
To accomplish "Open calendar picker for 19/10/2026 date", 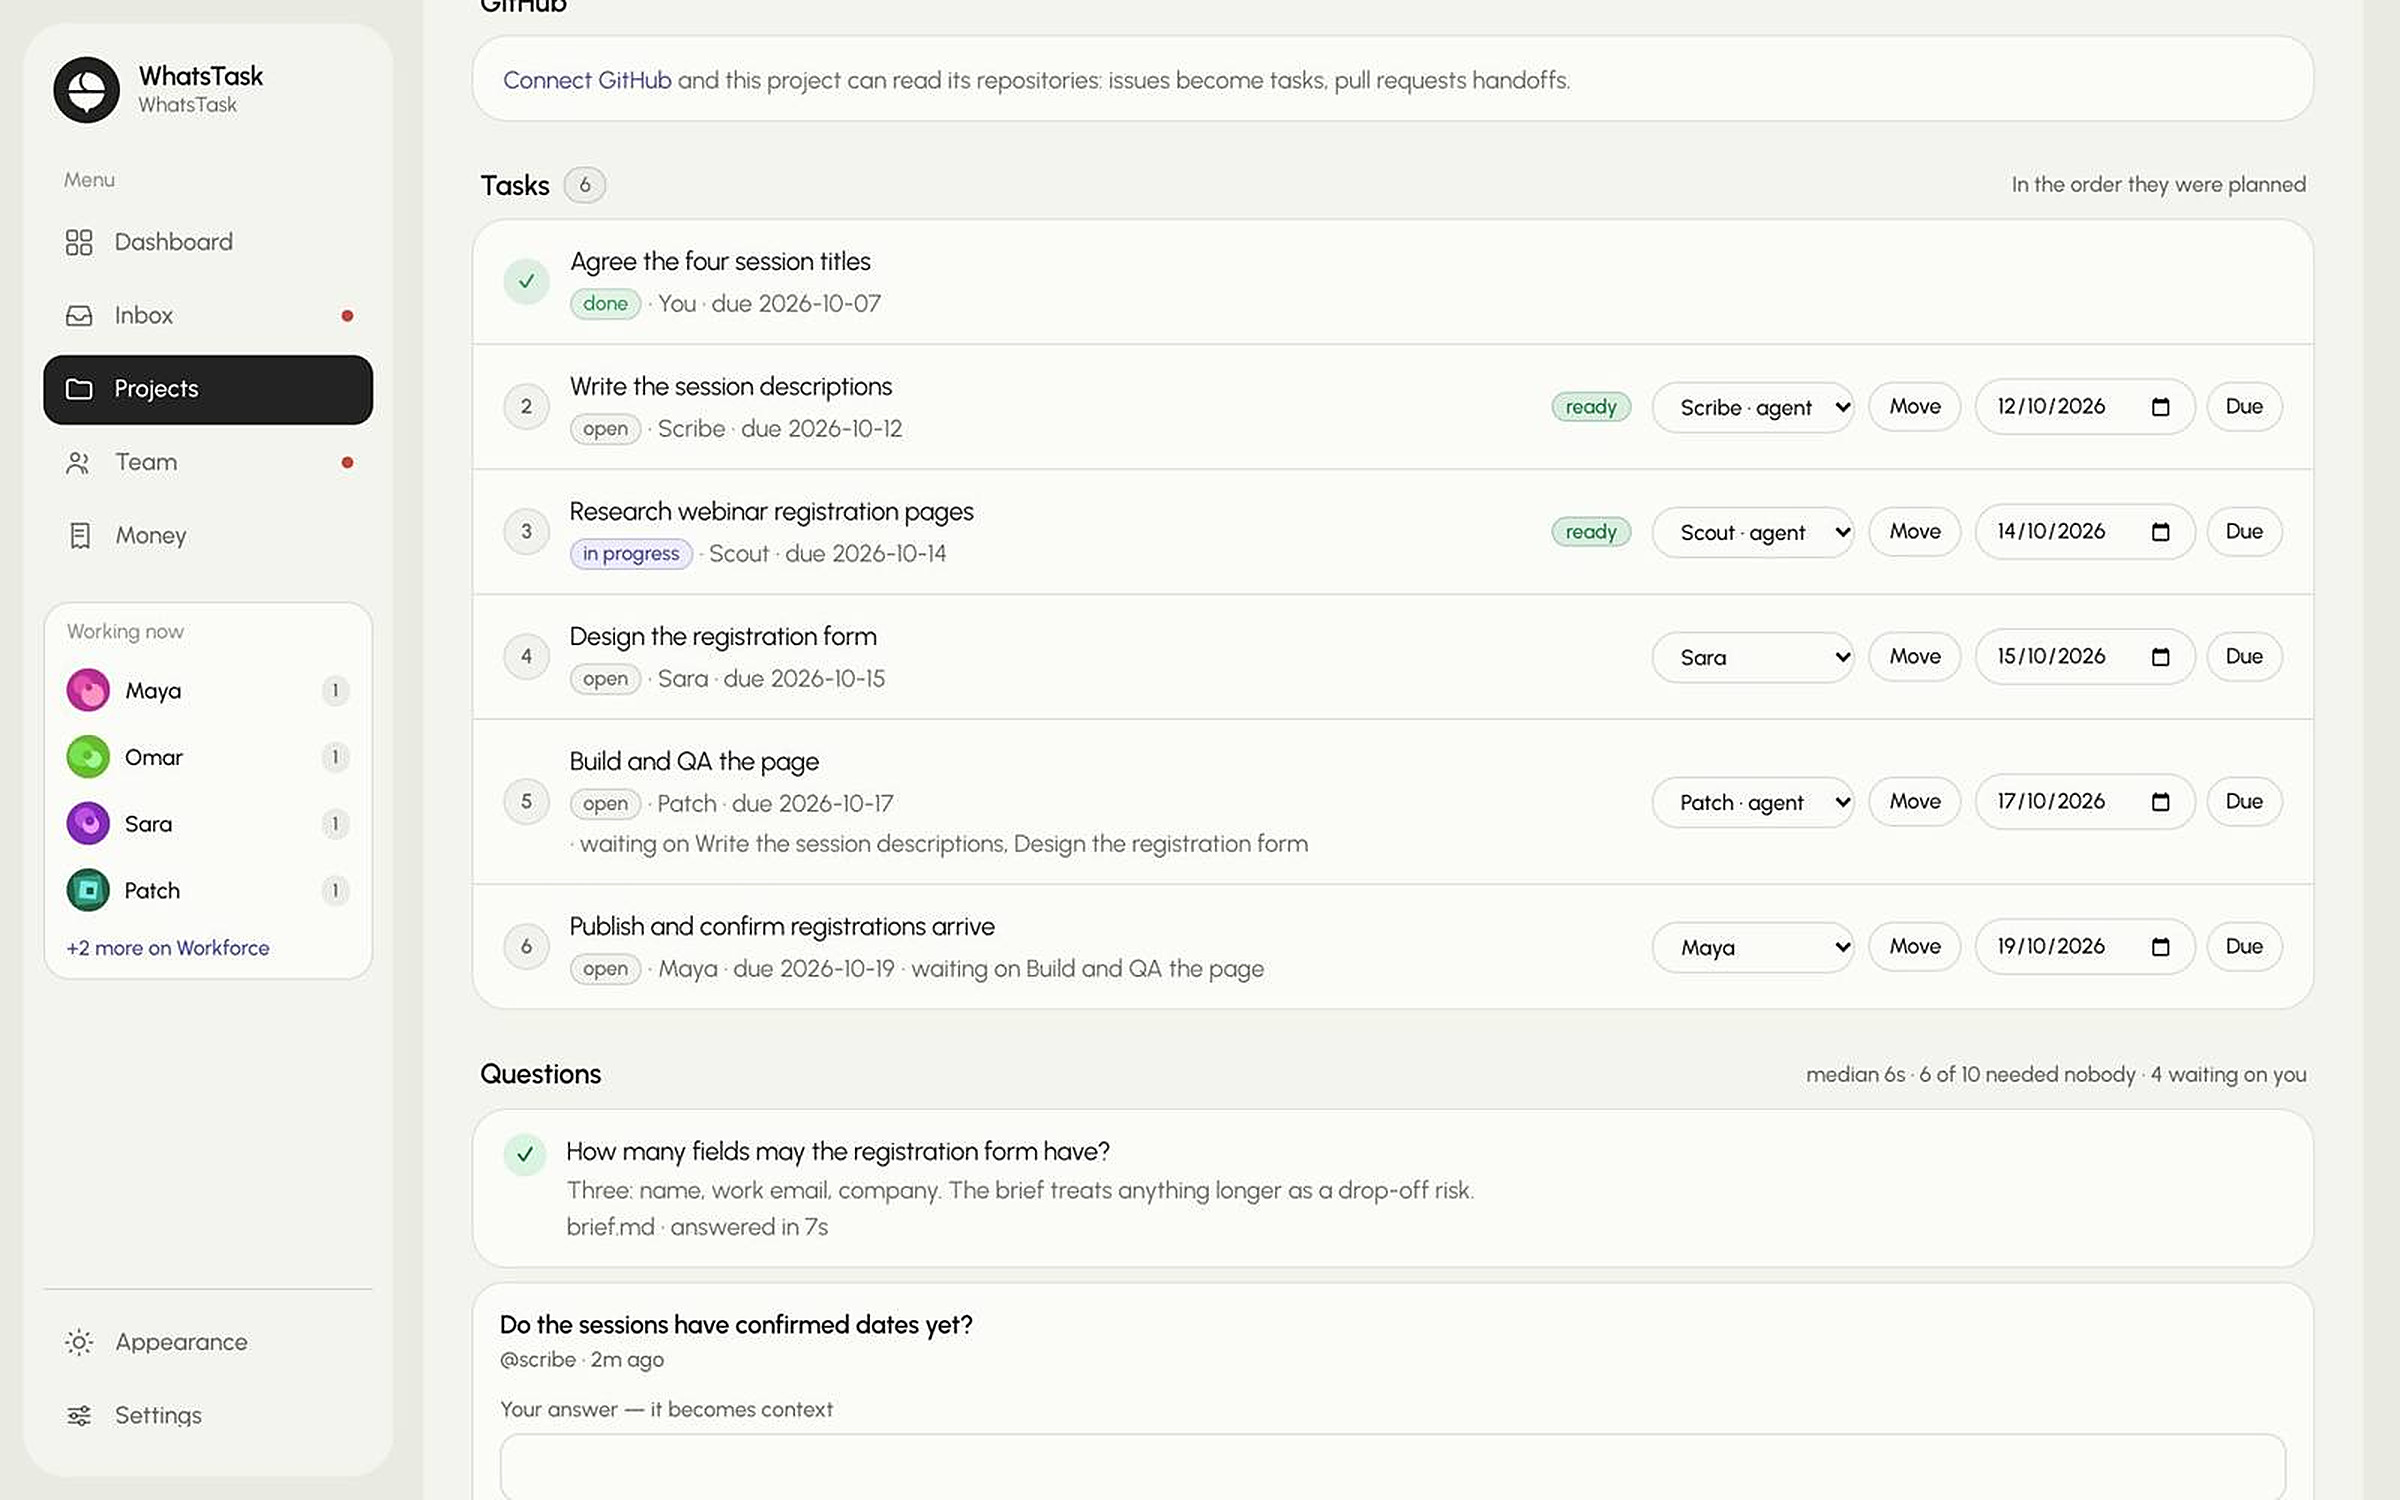I will pyautogui.click(x=2160, y=947).
